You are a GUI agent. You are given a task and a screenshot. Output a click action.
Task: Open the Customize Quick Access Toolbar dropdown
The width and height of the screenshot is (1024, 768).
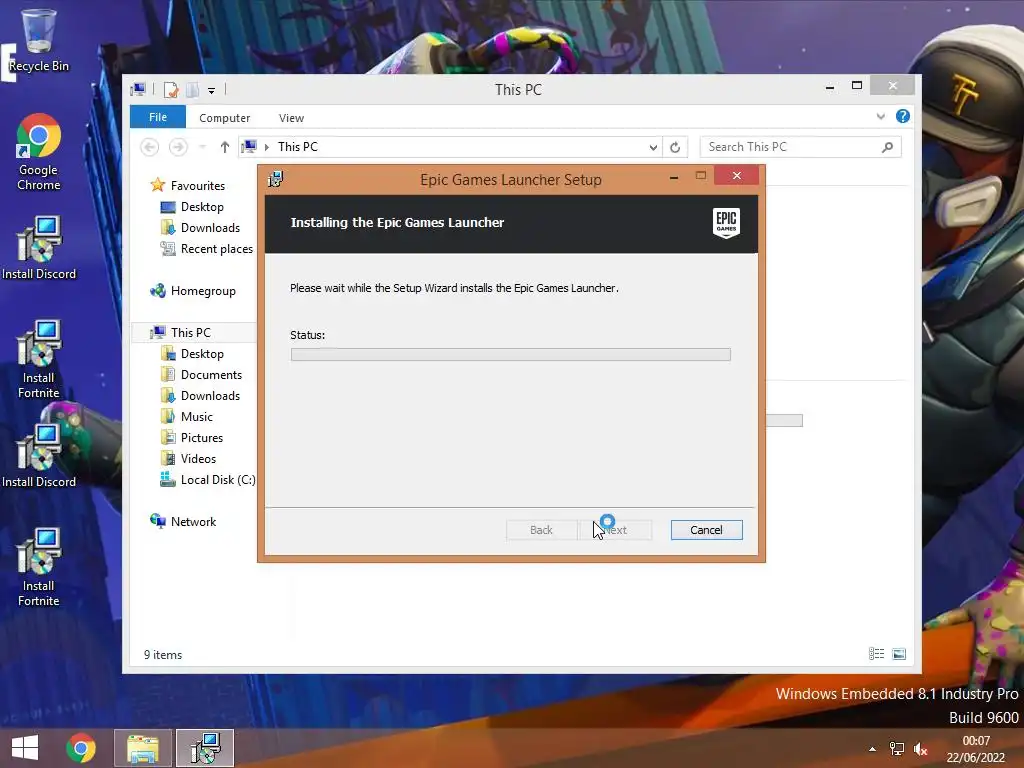tap(211, 90)
